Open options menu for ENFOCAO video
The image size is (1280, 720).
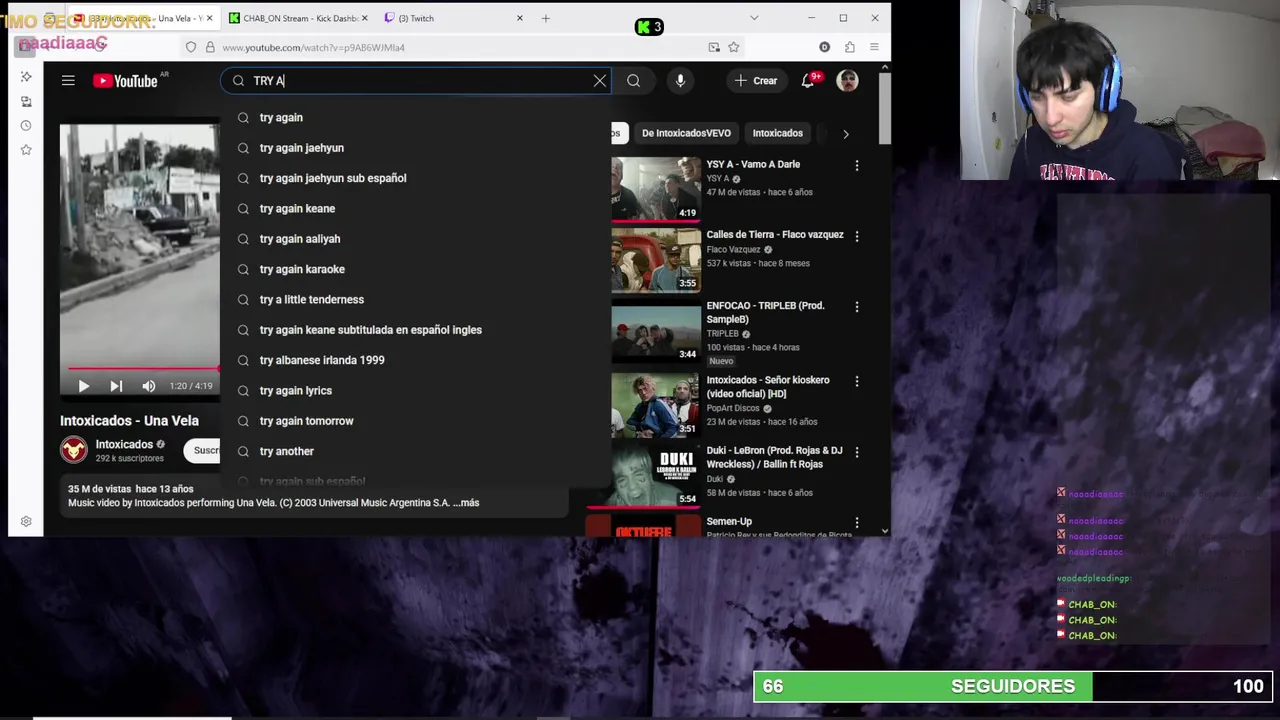tap(857, 307)
